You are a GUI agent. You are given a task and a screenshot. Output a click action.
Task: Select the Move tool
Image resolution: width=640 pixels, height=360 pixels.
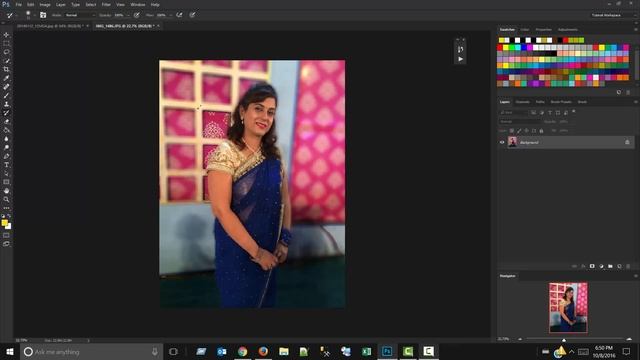click(x=6, y=35)
